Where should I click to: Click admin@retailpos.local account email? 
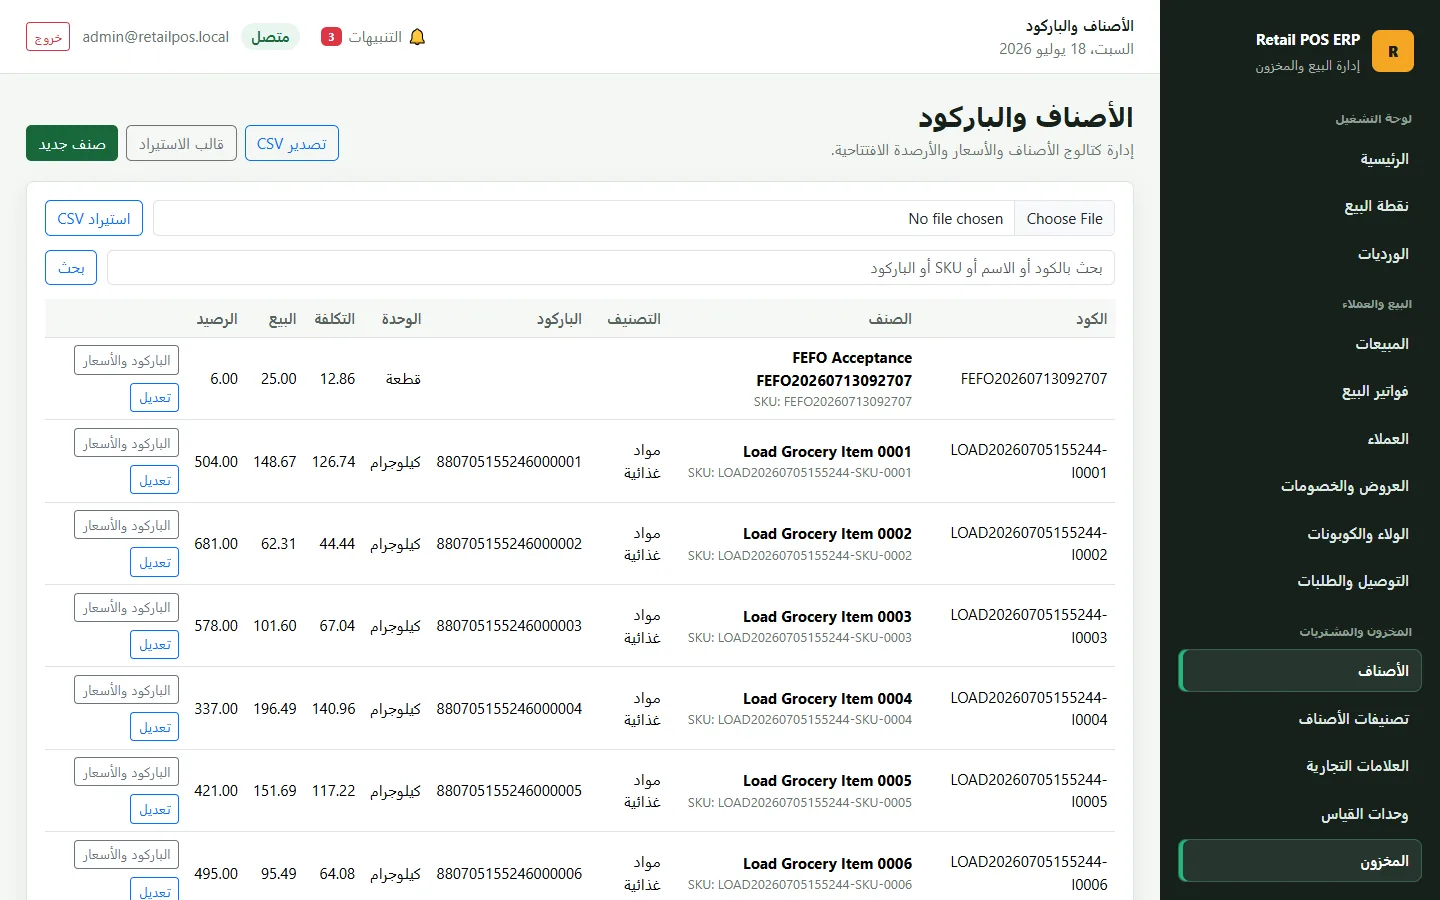coord(156,37)
